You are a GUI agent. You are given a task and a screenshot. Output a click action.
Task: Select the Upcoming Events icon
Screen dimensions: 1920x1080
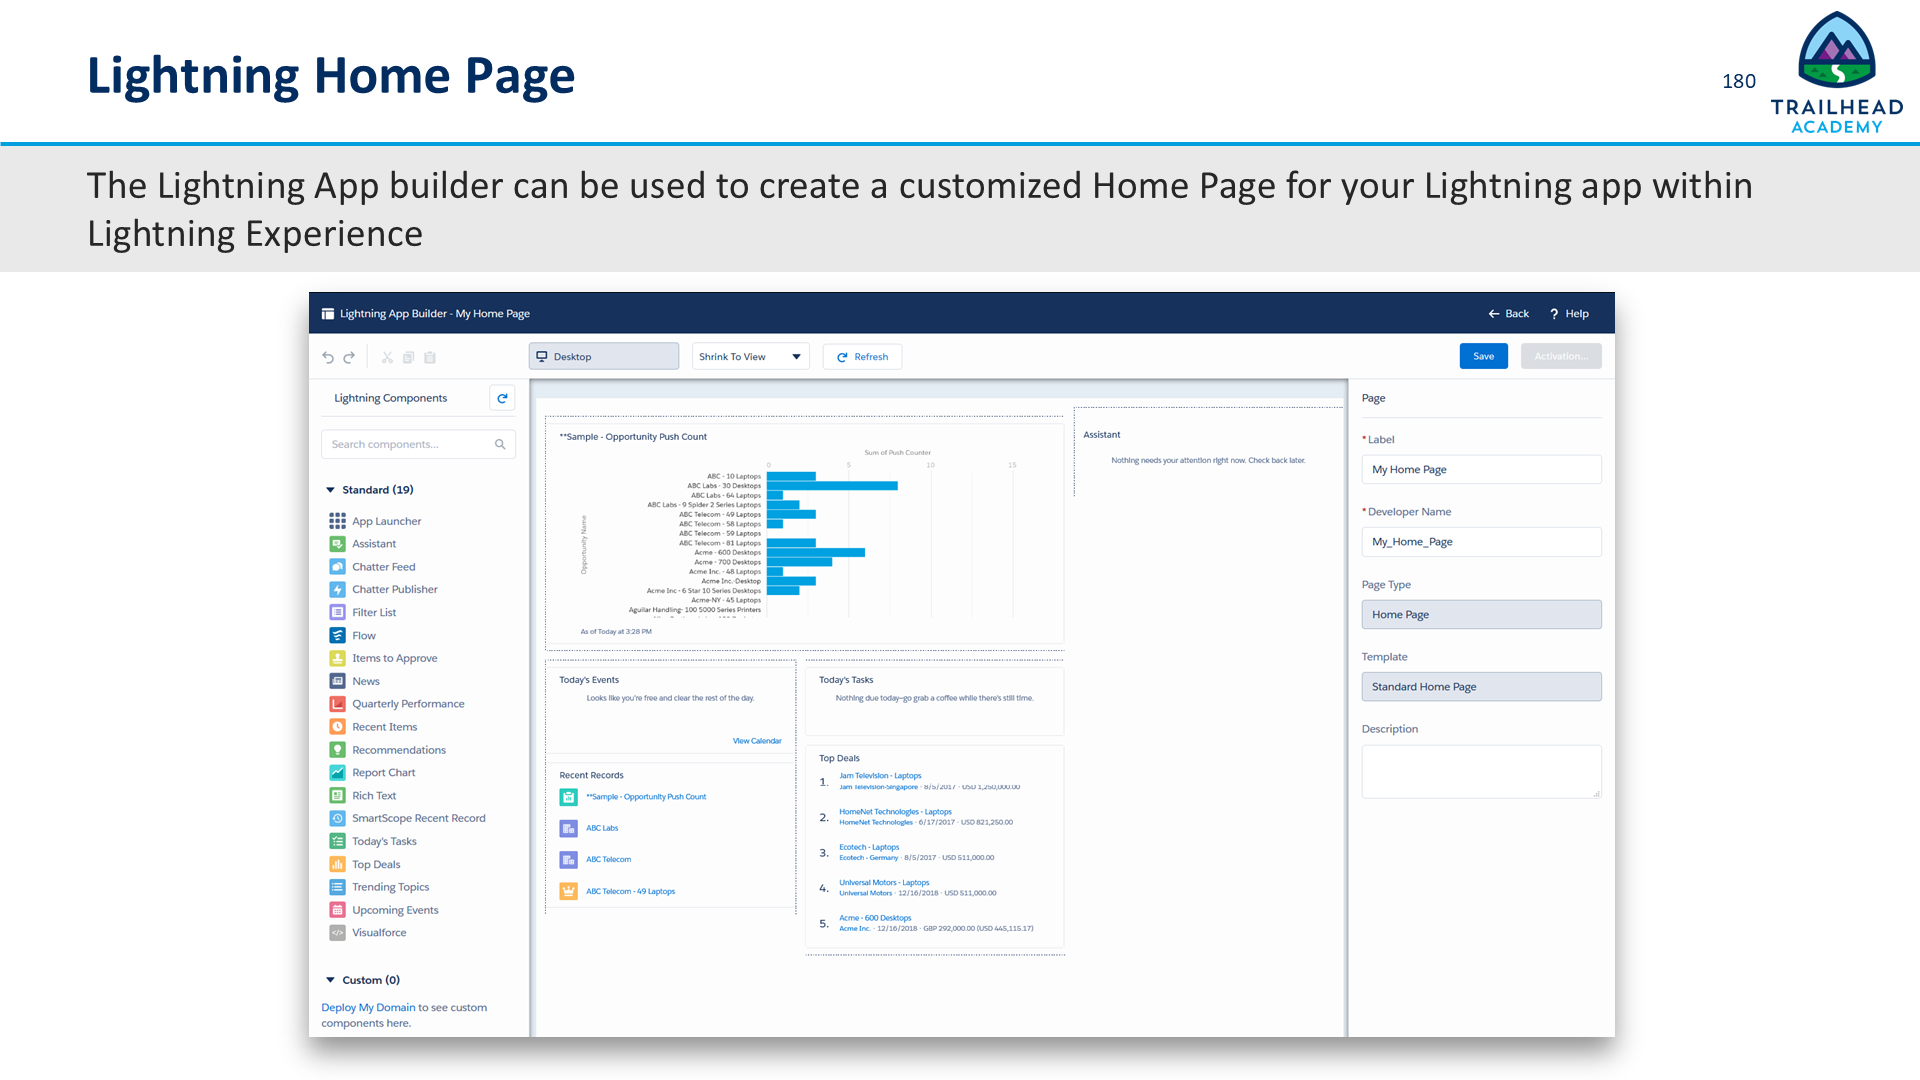point(338,910)
